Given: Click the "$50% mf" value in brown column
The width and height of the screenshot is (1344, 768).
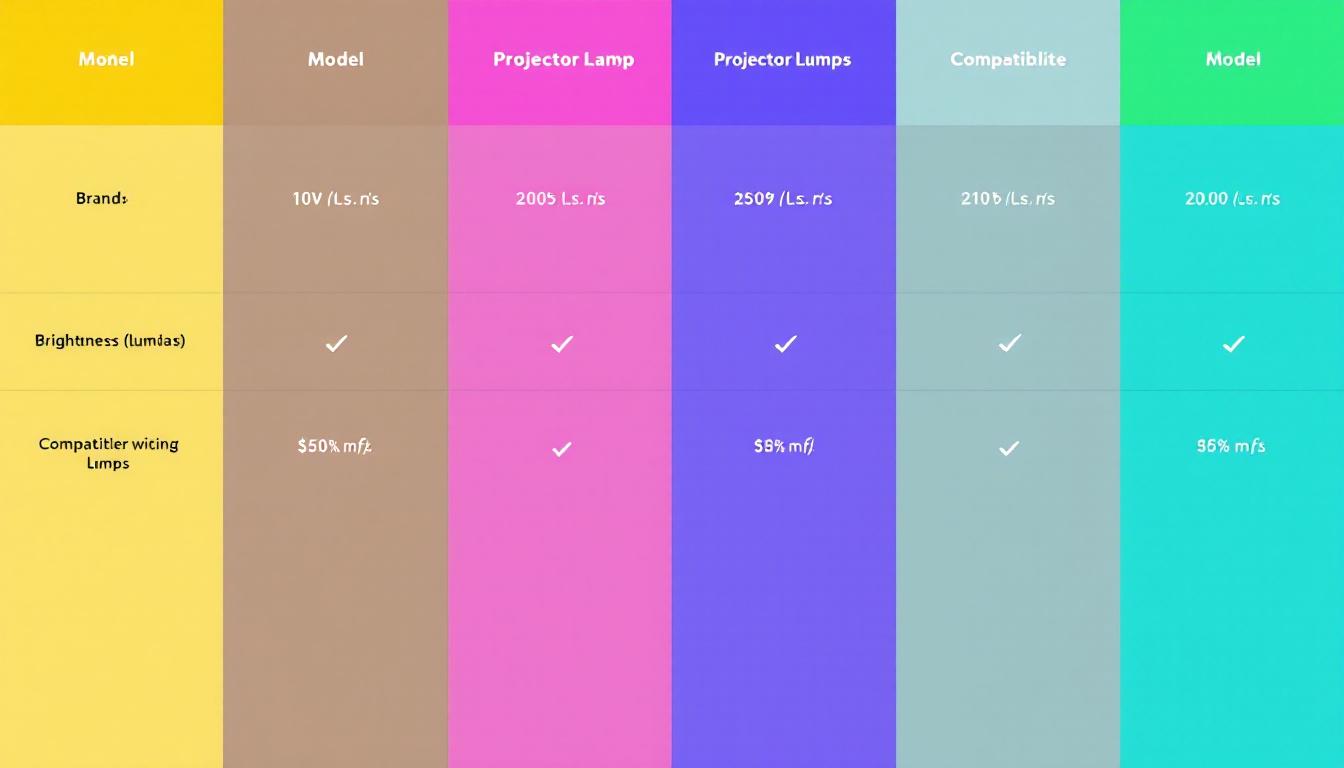Looking at the screenshot, I should click(334, 447).
